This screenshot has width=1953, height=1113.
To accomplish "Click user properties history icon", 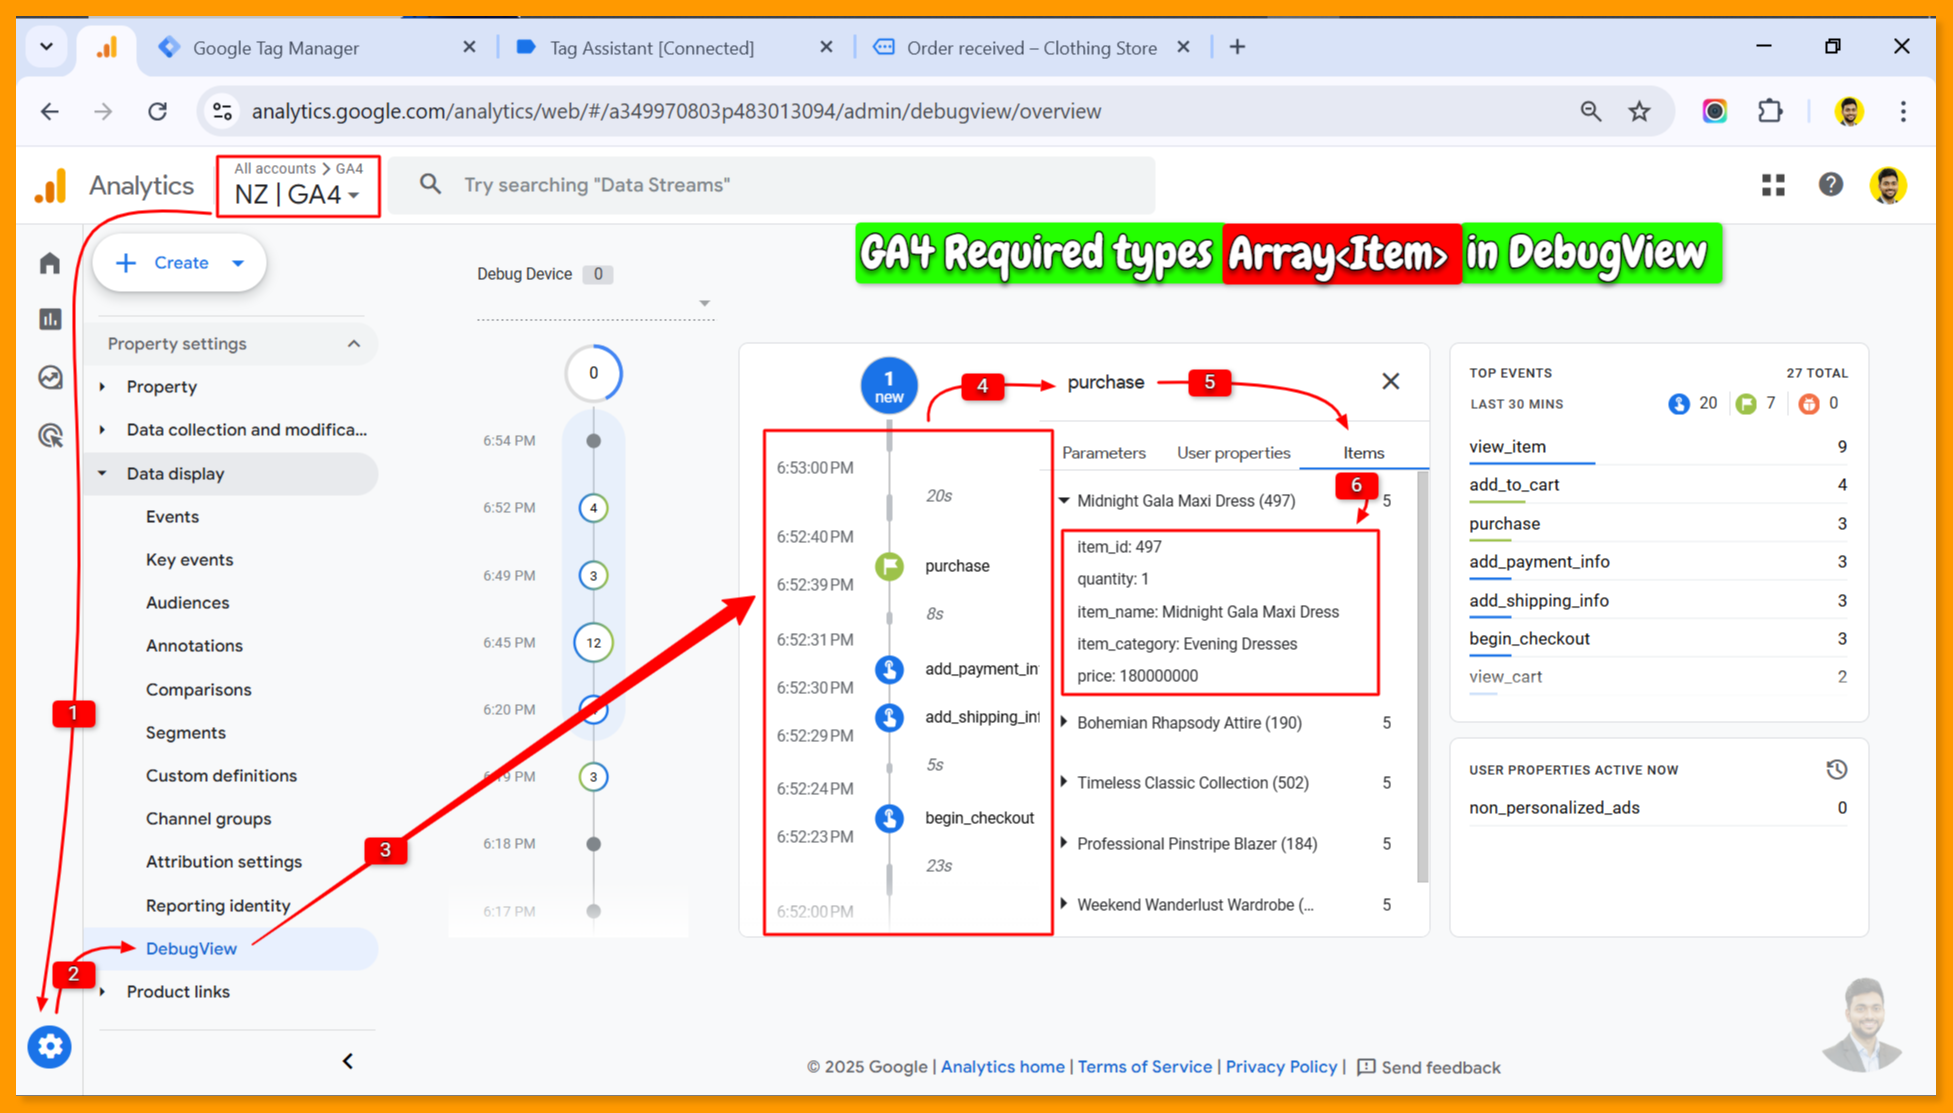I will coord(1836,769).
